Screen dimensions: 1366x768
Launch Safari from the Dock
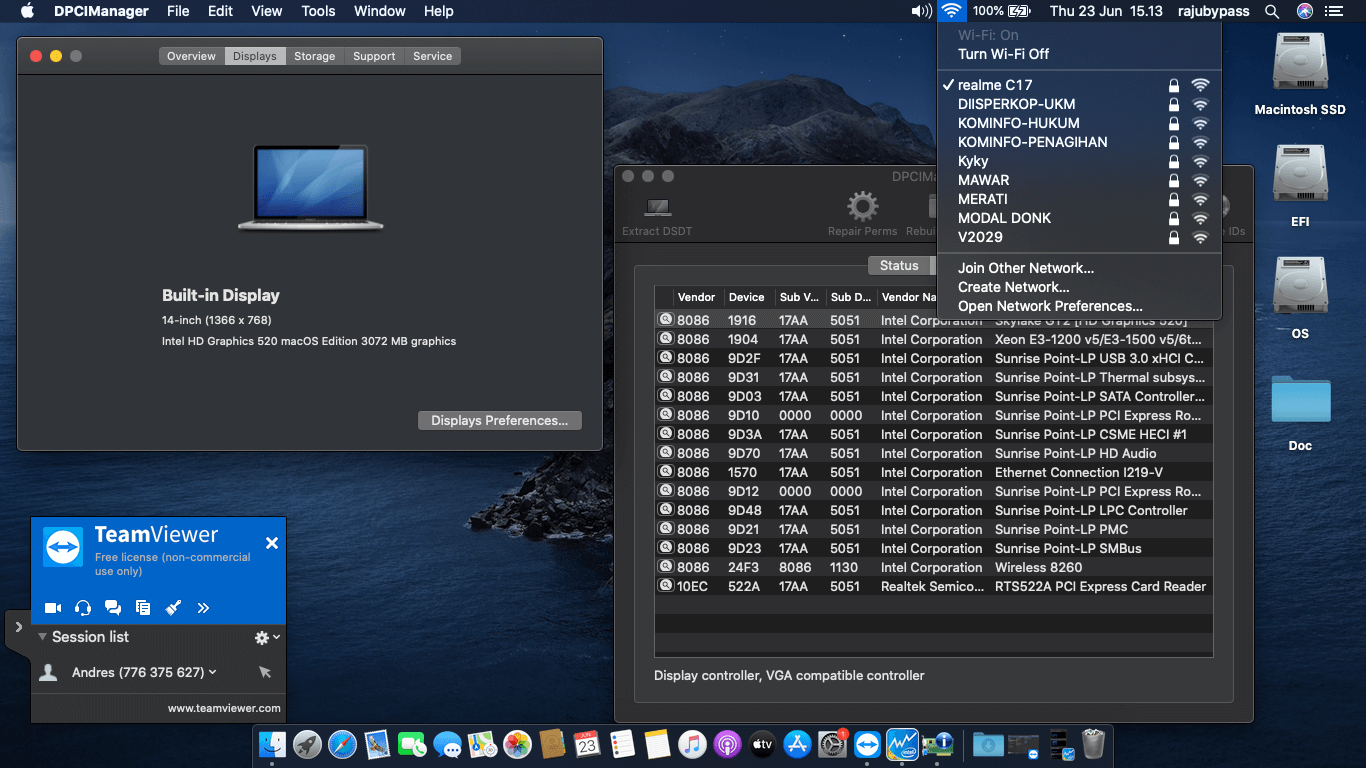point(342,744)
